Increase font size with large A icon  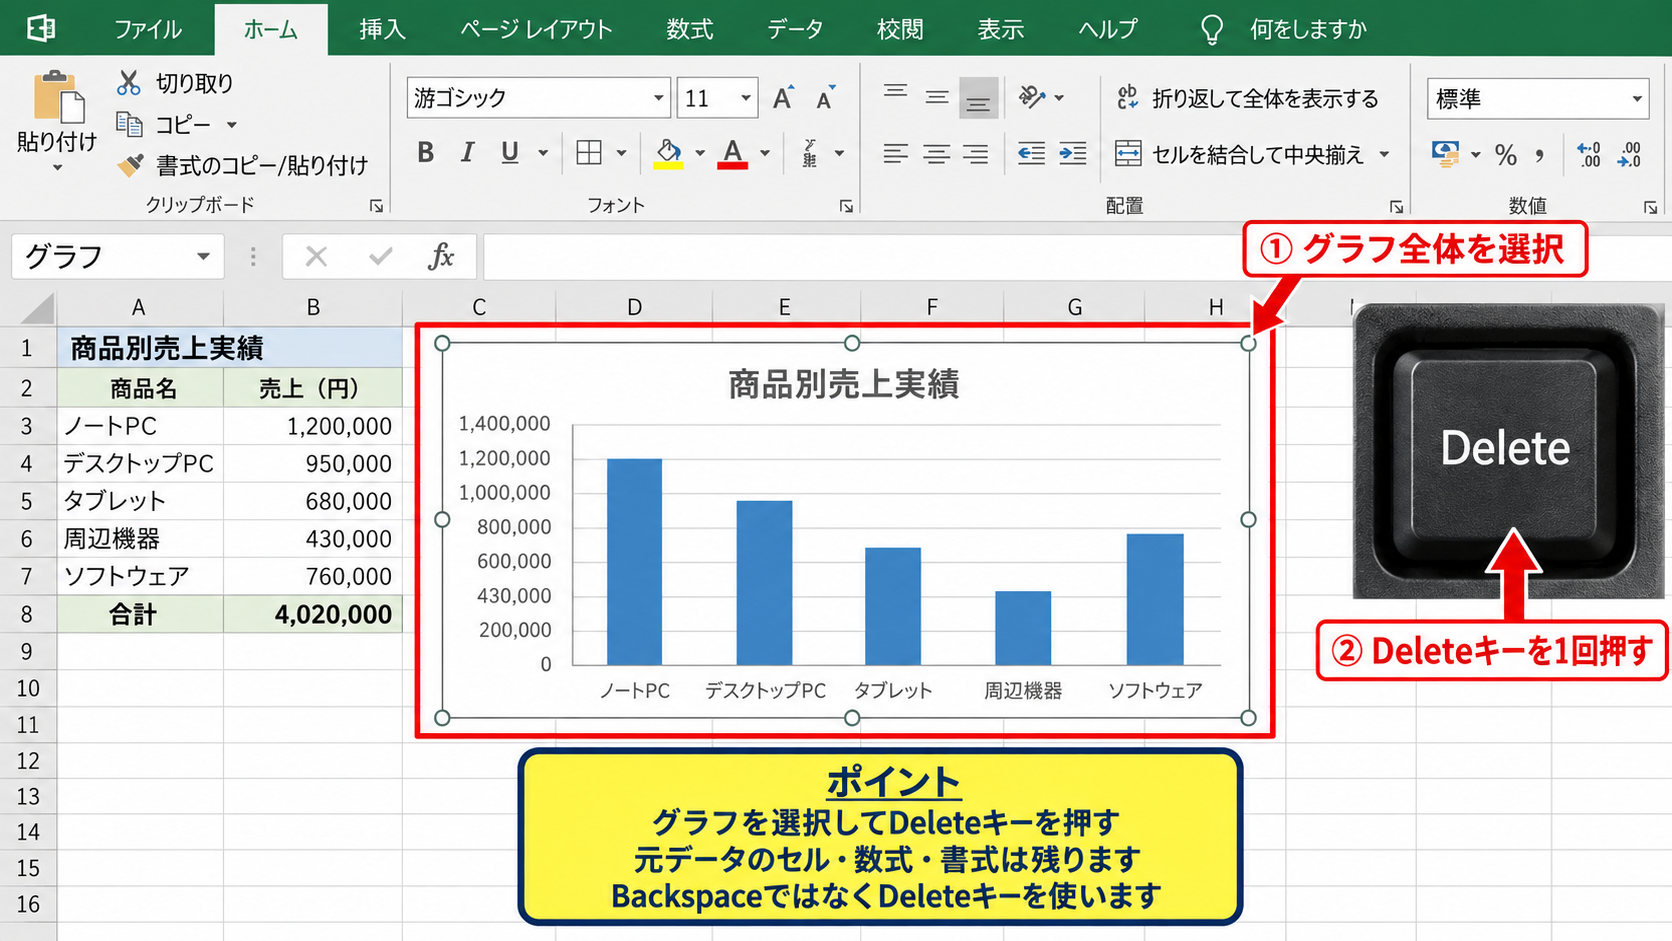(783, 98)
